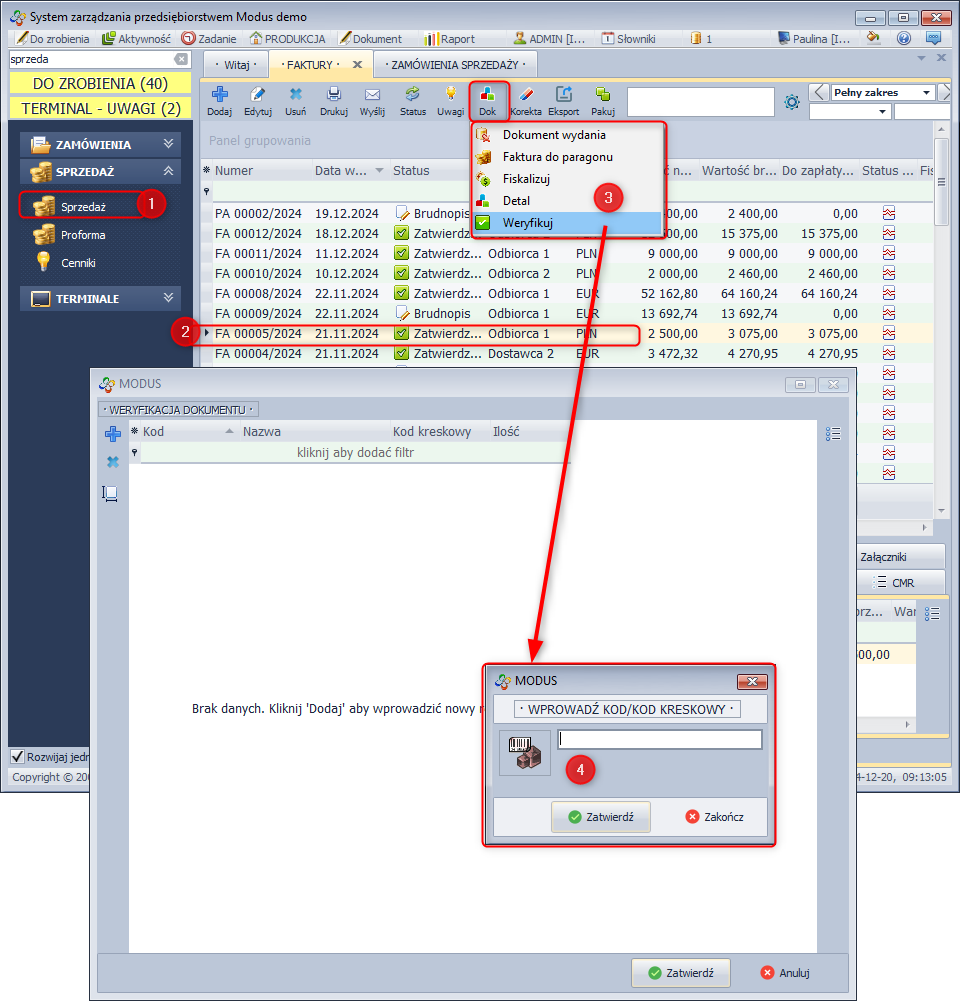Viewport: 960px width, 1006px height.
Task: Click Zatwierdź in barcode dialog
Action: click(601, 817)
